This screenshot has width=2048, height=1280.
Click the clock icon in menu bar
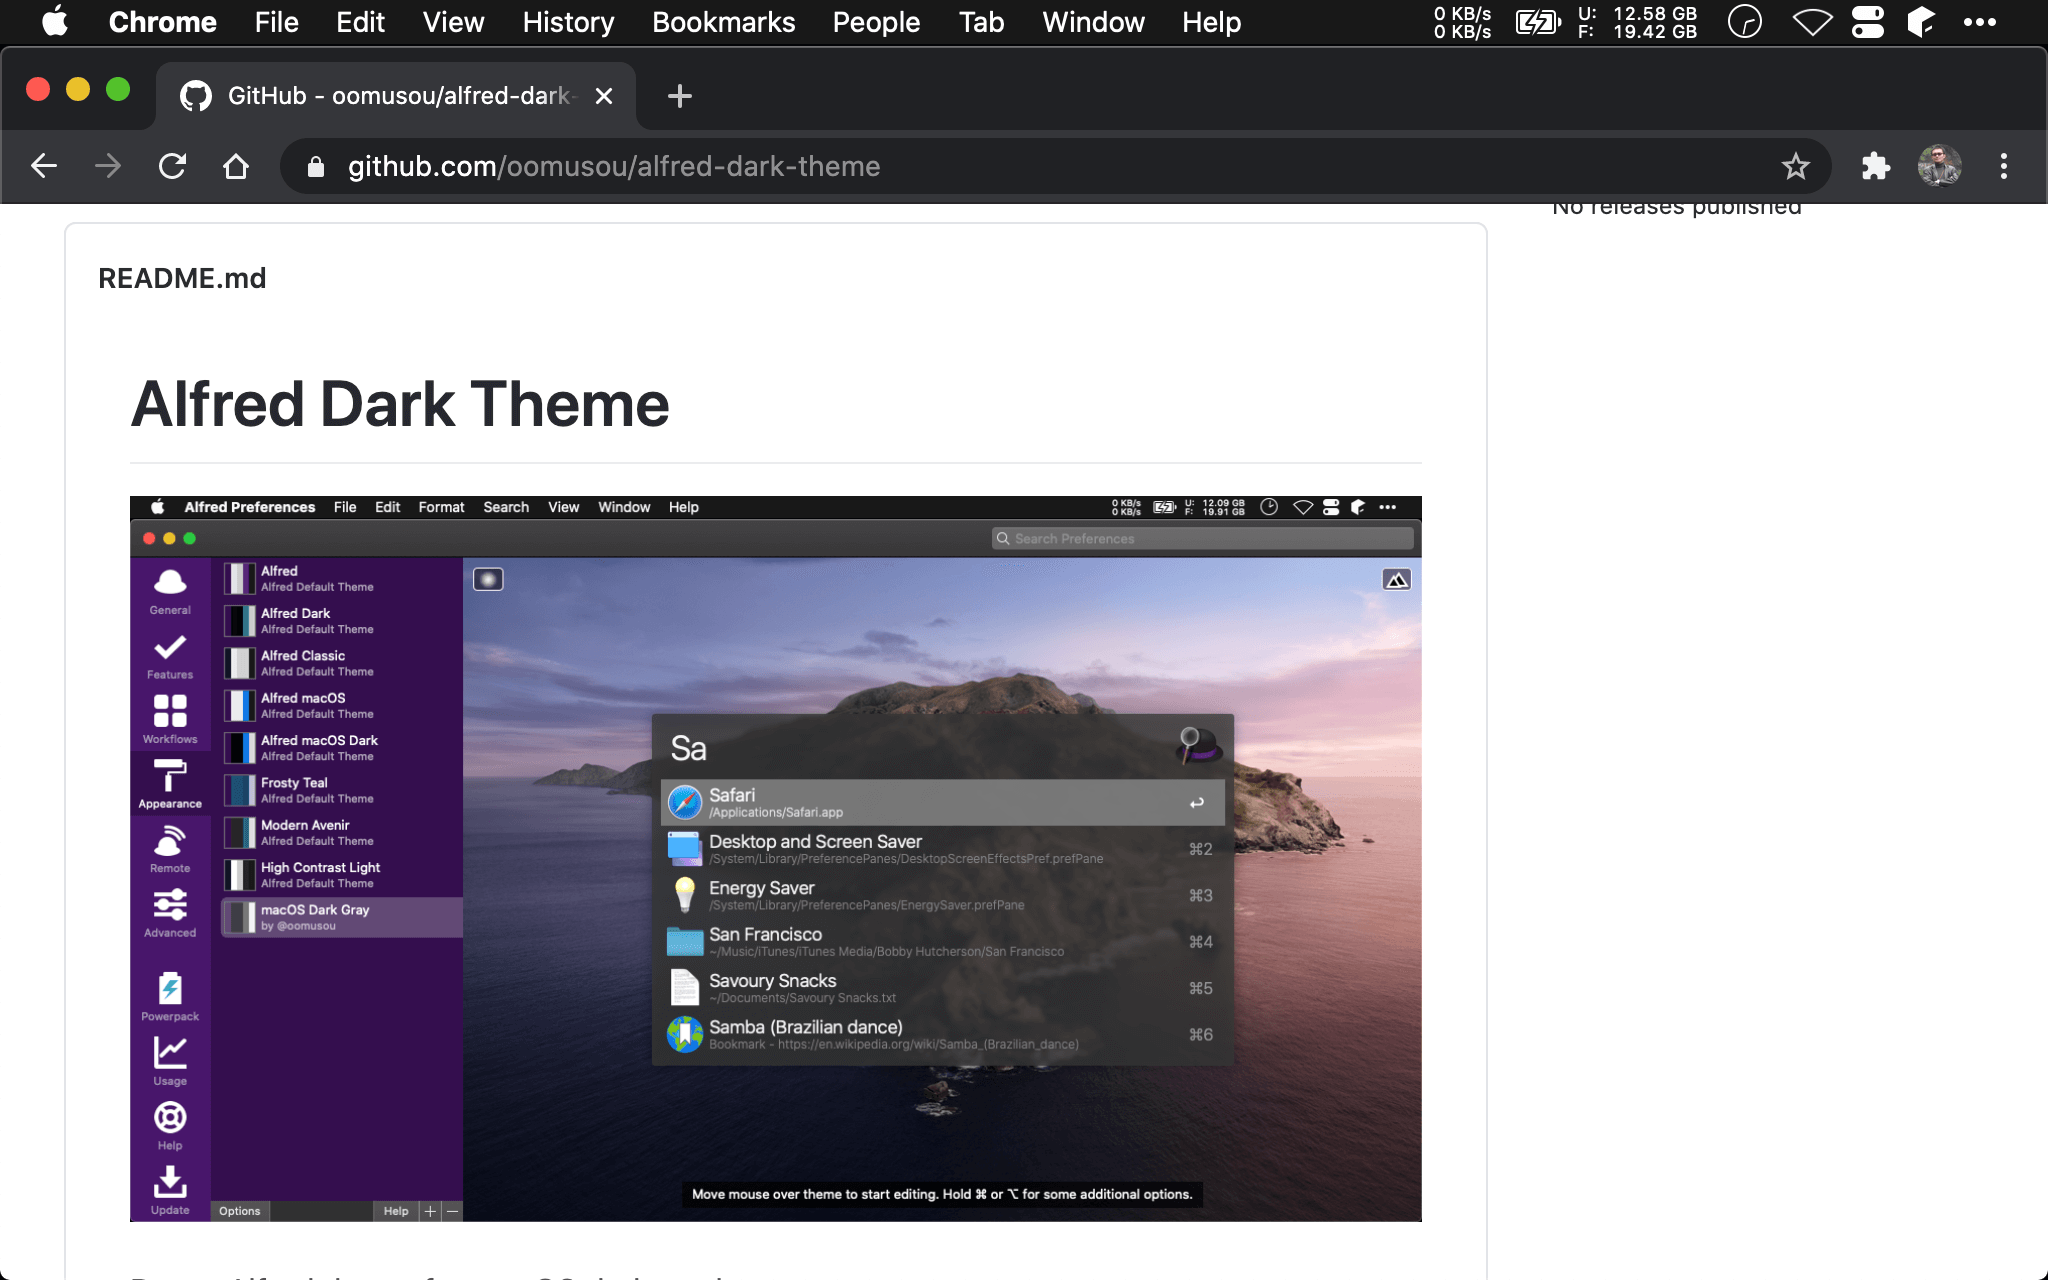tap(1745, 22)
